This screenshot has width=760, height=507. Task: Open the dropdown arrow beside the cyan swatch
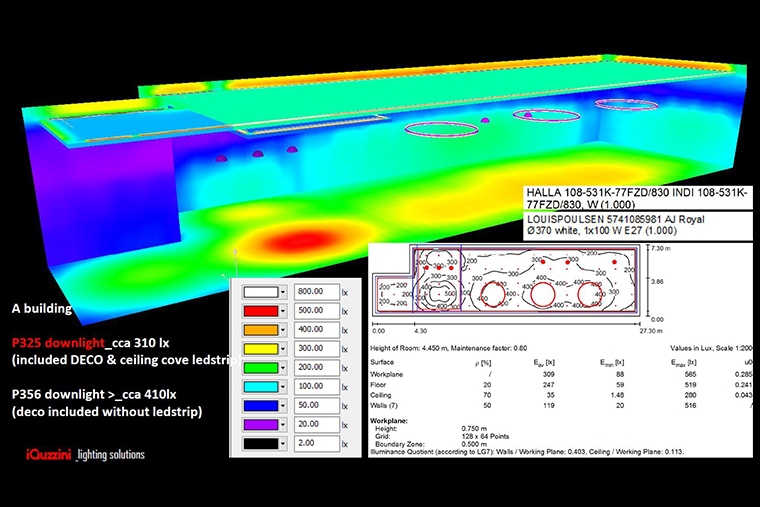283,387
